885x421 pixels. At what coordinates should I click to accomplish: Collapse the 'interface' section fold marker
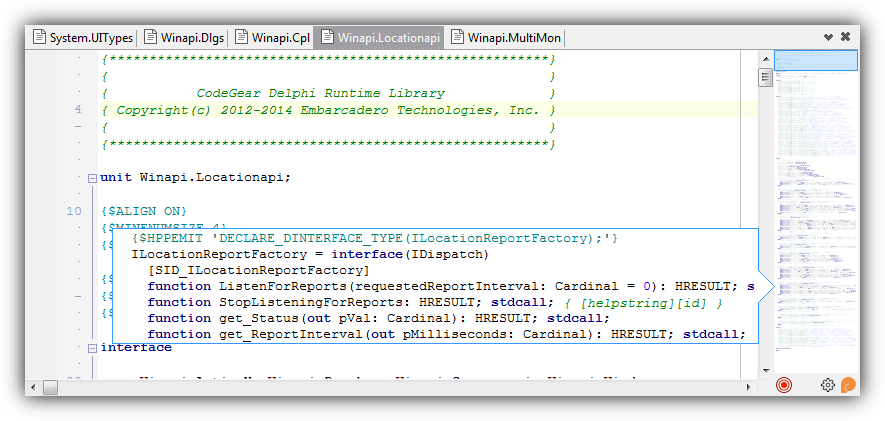(x=92, y=348)
